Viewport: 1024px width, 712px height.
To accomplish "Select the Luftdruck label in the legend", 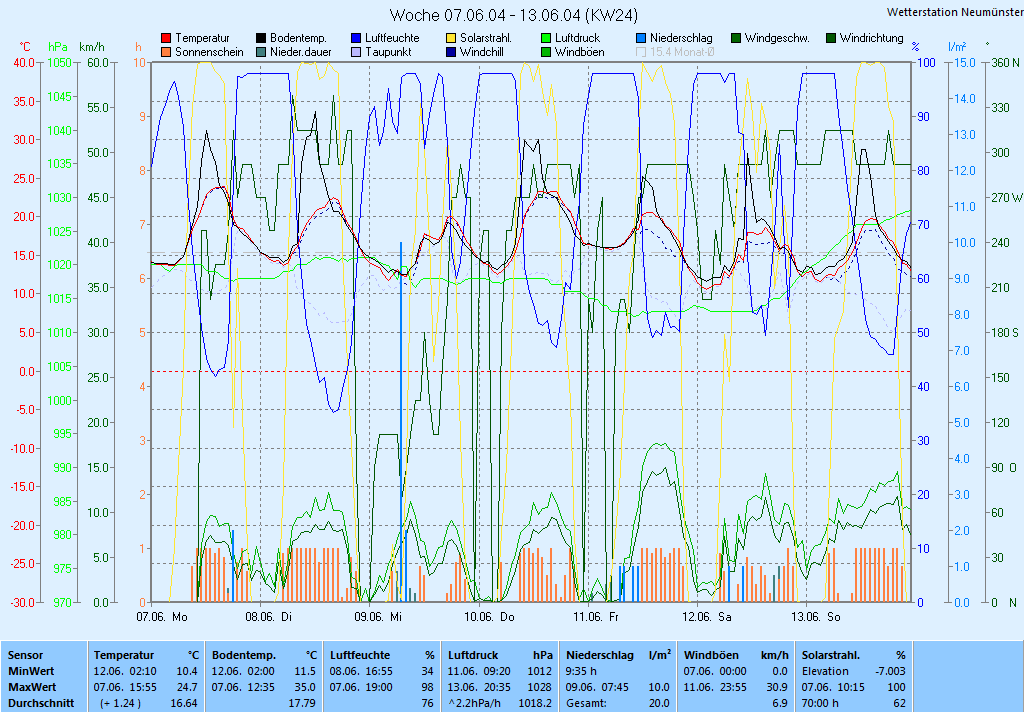I will tap(577, 39).
